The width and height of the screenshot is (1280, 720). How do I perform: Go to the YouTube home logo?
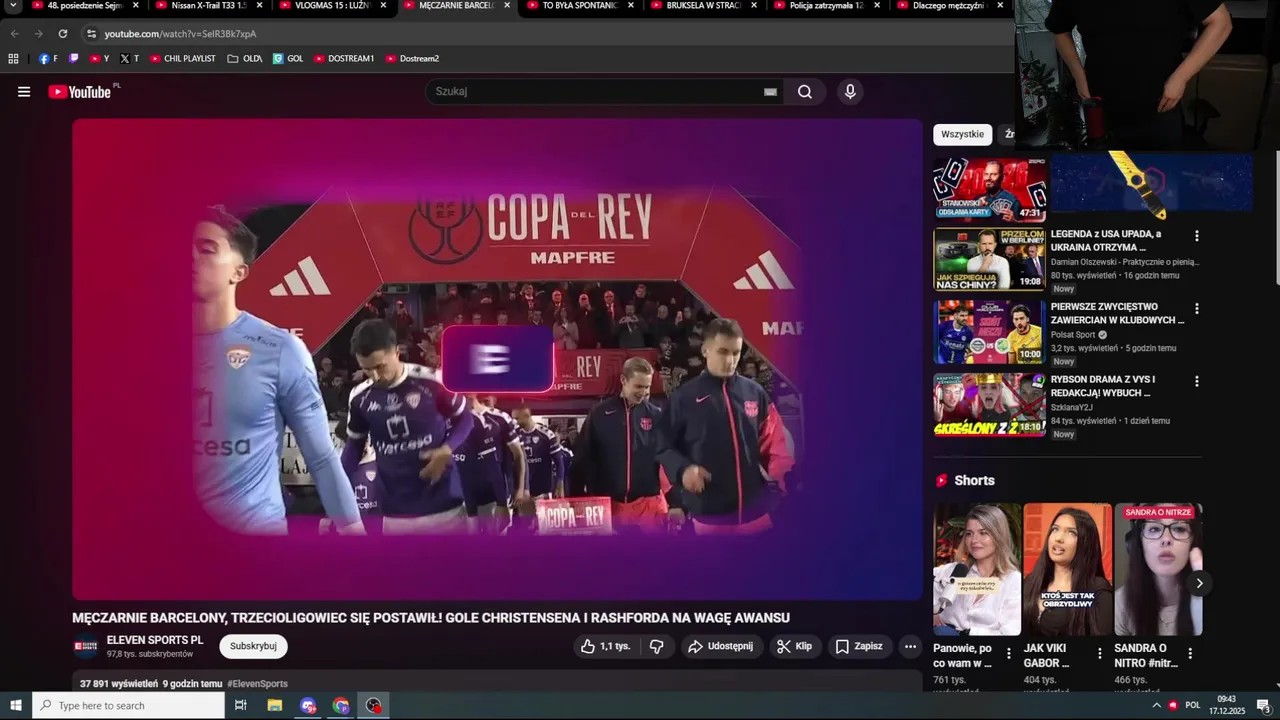click(x=80, y=92)
